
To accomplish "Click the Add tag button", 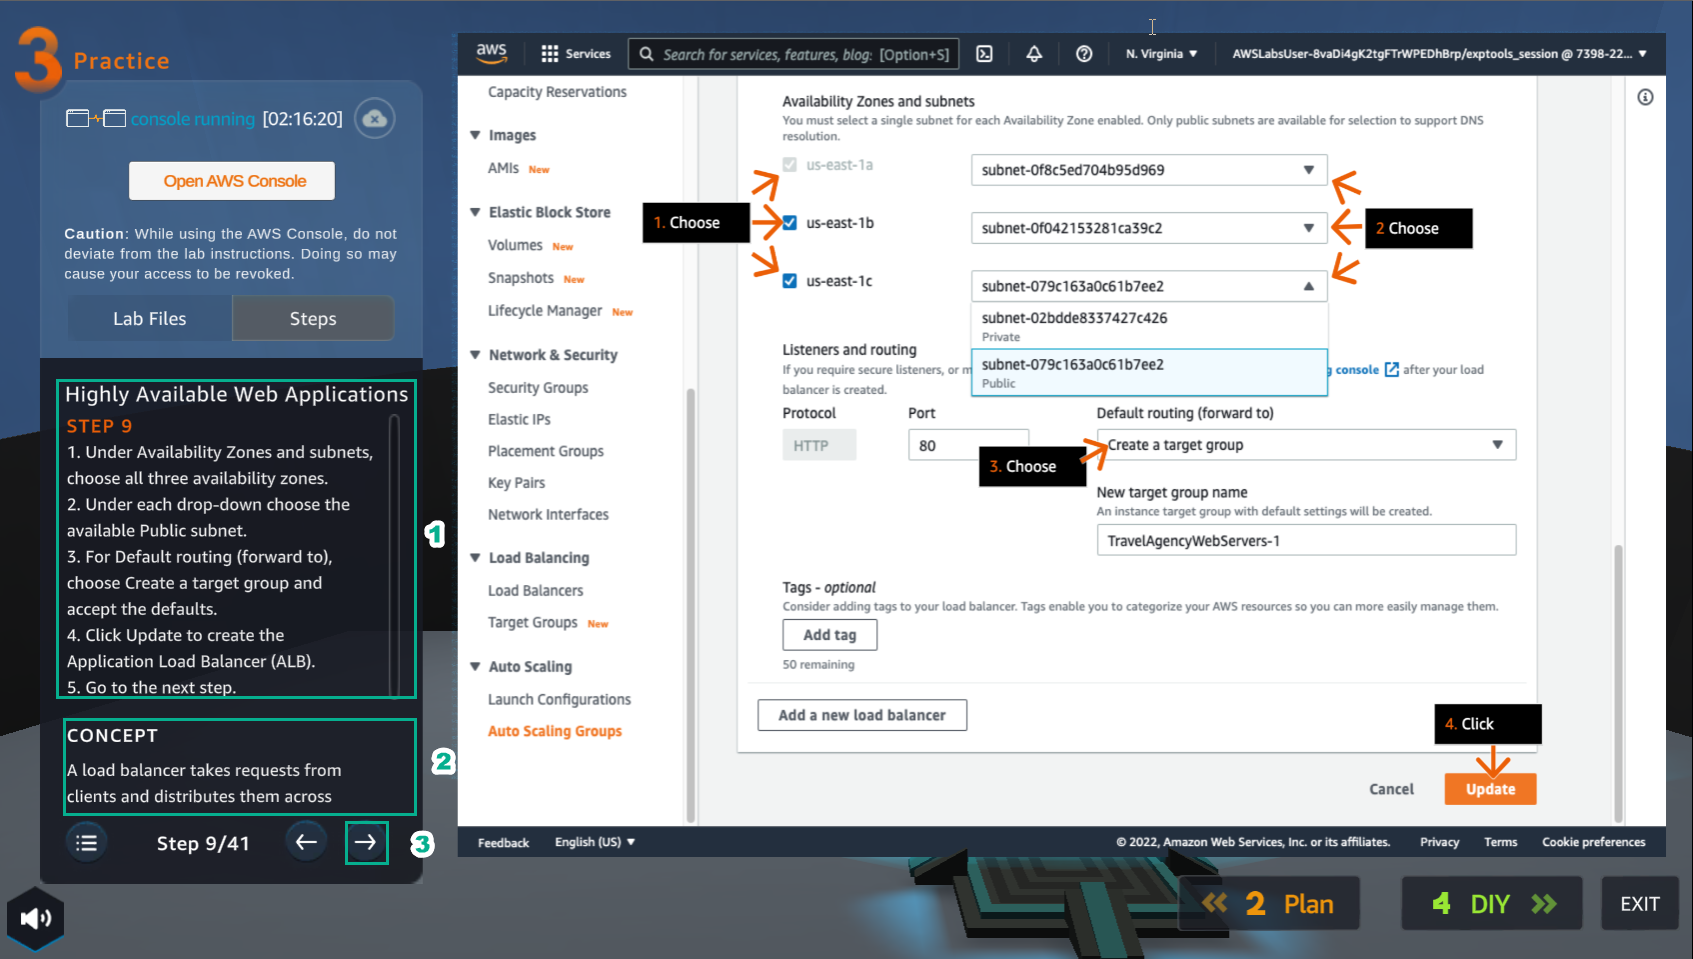I will coord(830,635).
